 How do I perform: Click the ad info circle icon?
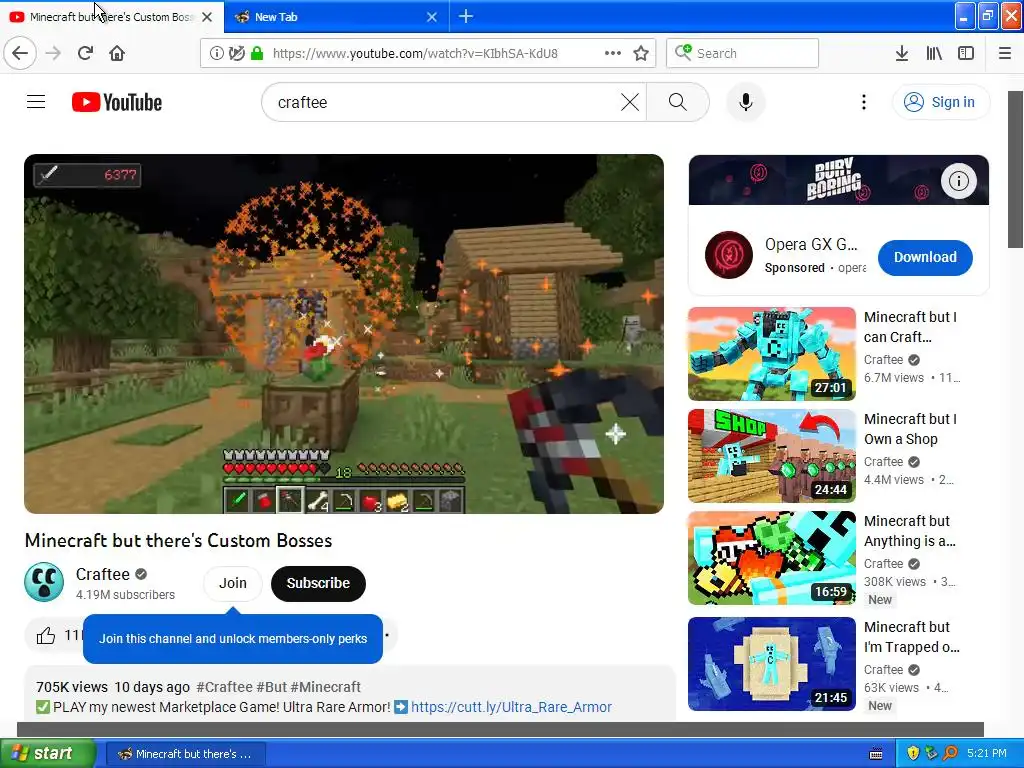tap(958, 180)
